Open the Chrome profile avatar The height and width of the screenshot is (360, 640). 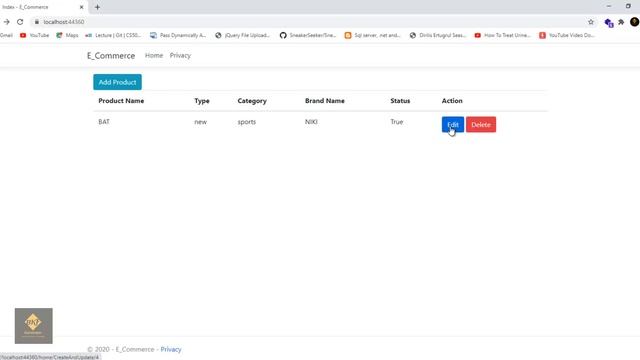click(x=634, y=22)
